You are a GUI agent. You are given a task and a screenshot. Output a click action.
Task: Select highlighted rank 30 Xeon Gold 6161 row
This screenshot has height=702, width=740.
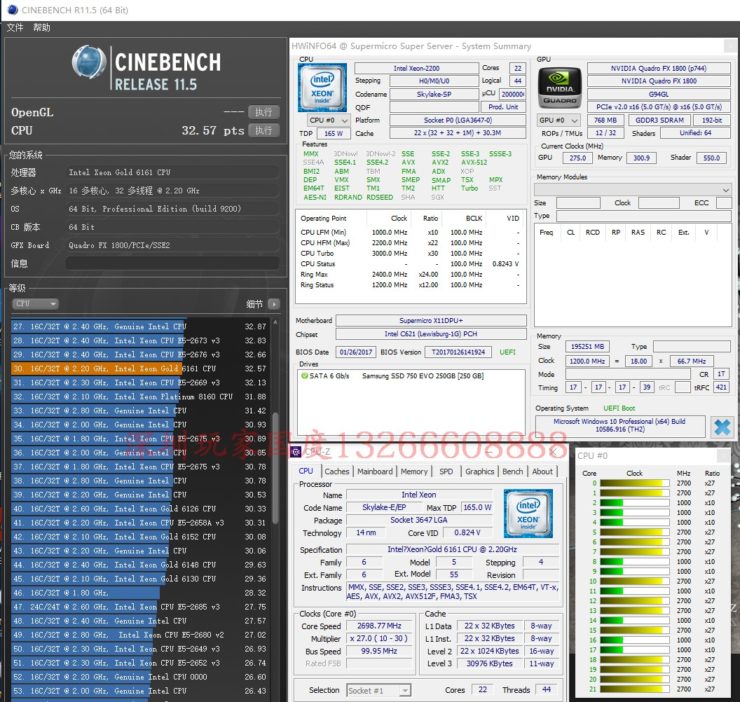coord(141,369)
